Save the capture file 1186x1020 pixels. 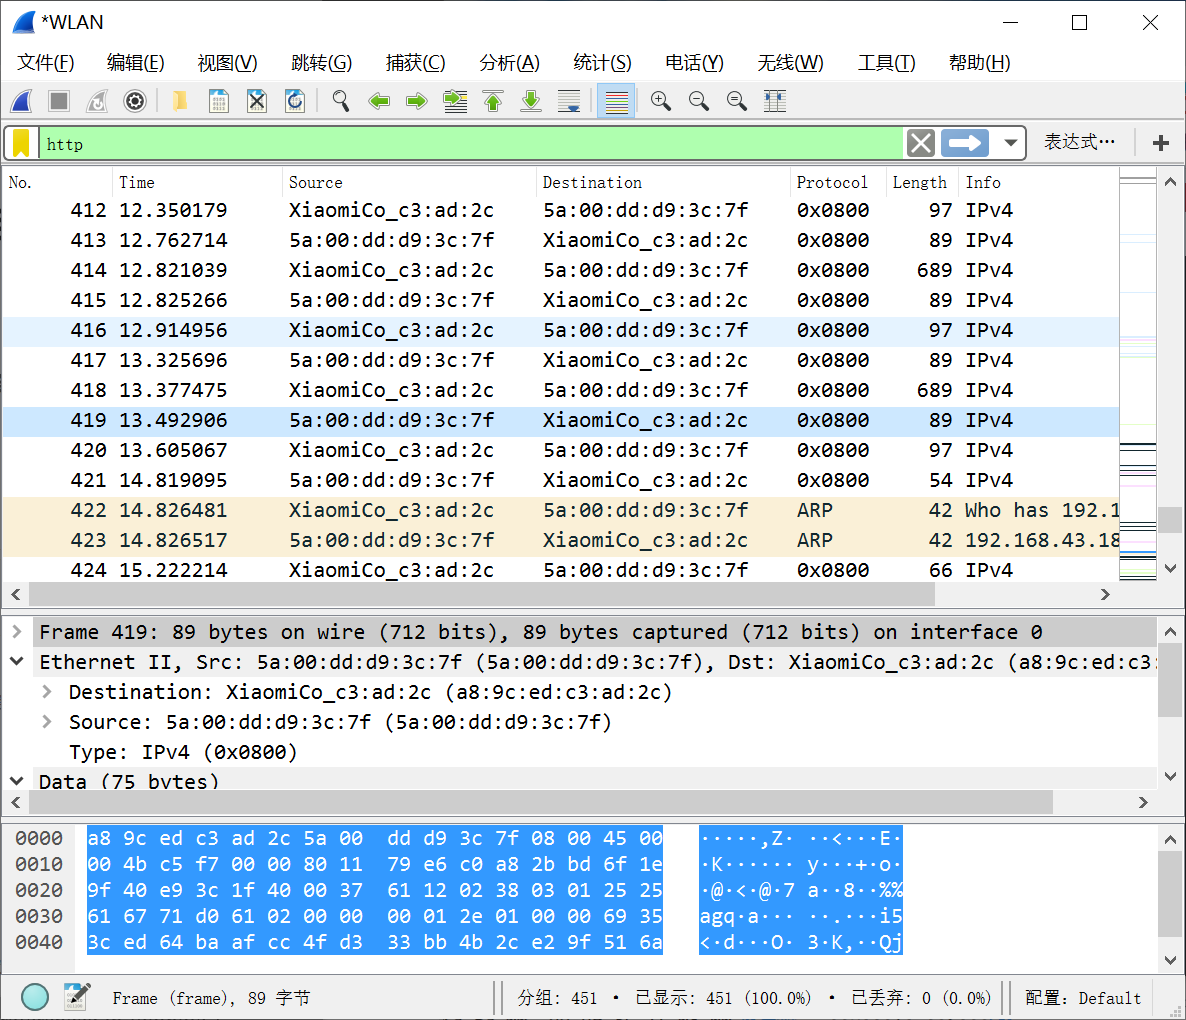tap(219, 101)
